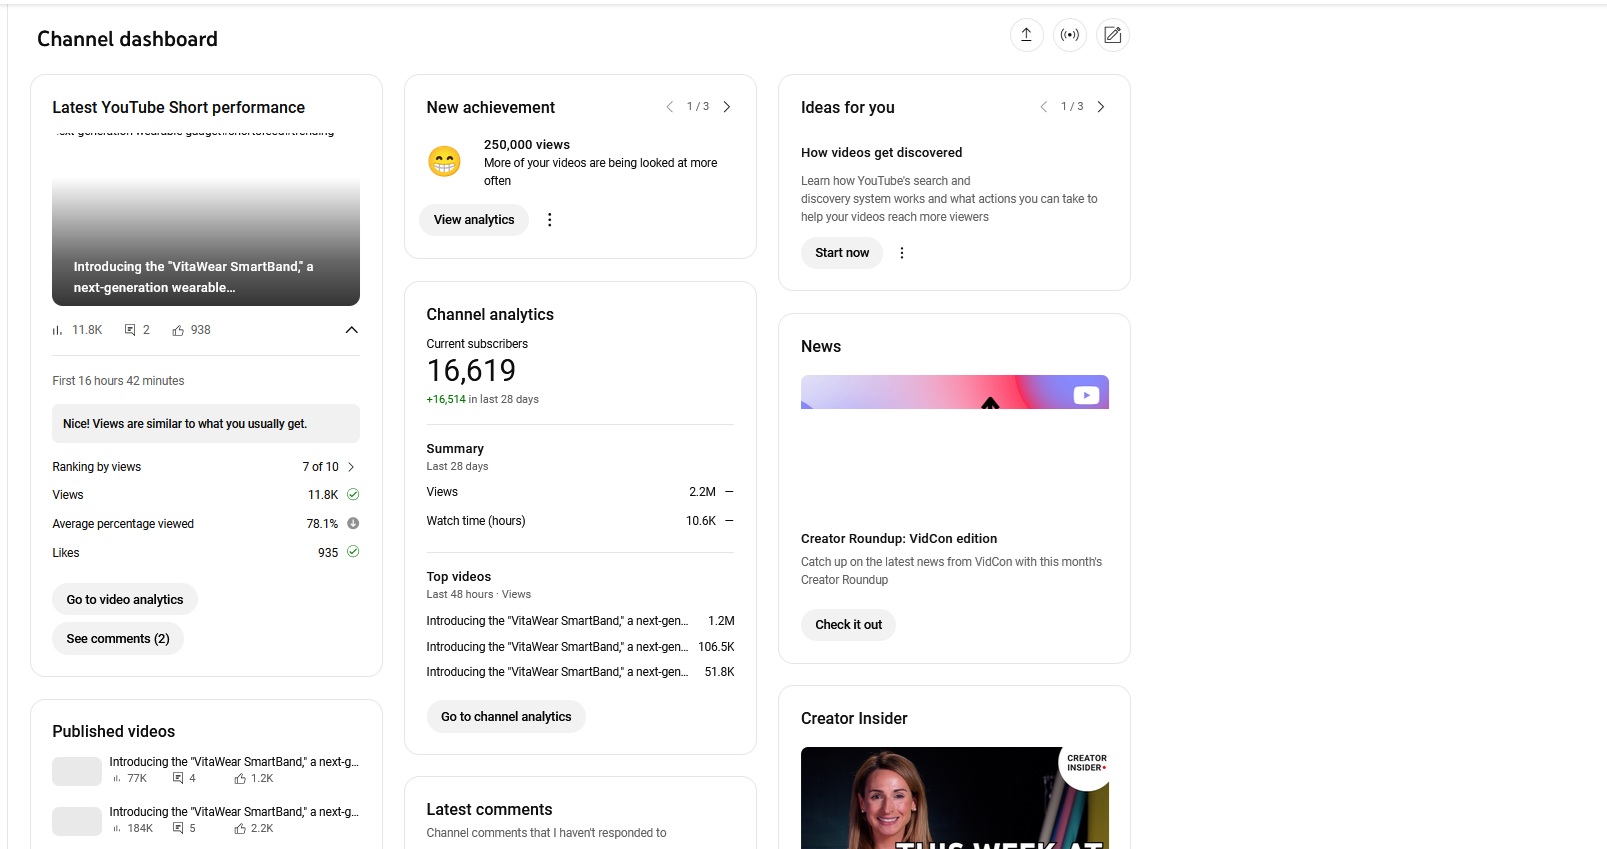
Task: Click the First 16 hours 42 minutes label
Action: [x=118, y=381]
